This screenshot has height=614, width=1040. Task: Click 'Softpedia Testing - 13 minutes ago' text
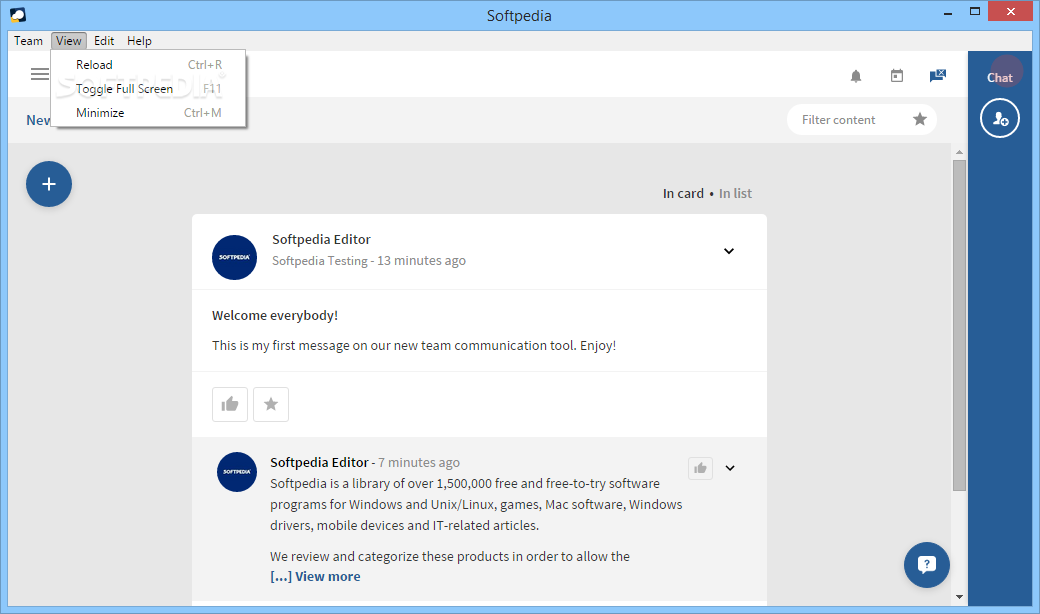coord(369,261)
